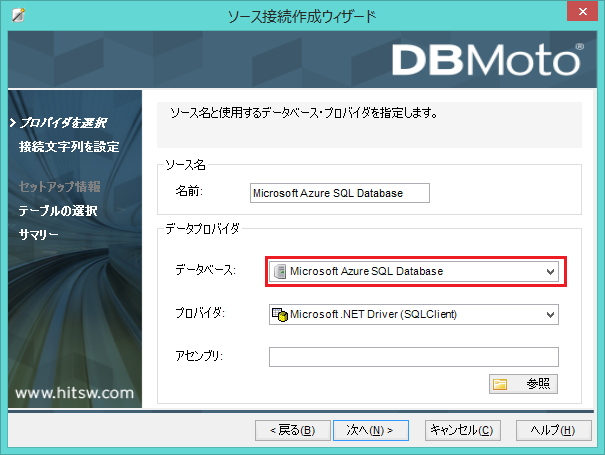This screenshot has width=605, height=455.
Task: Close the ソース接続作成ウィザード window
Action: click(582, 12)
